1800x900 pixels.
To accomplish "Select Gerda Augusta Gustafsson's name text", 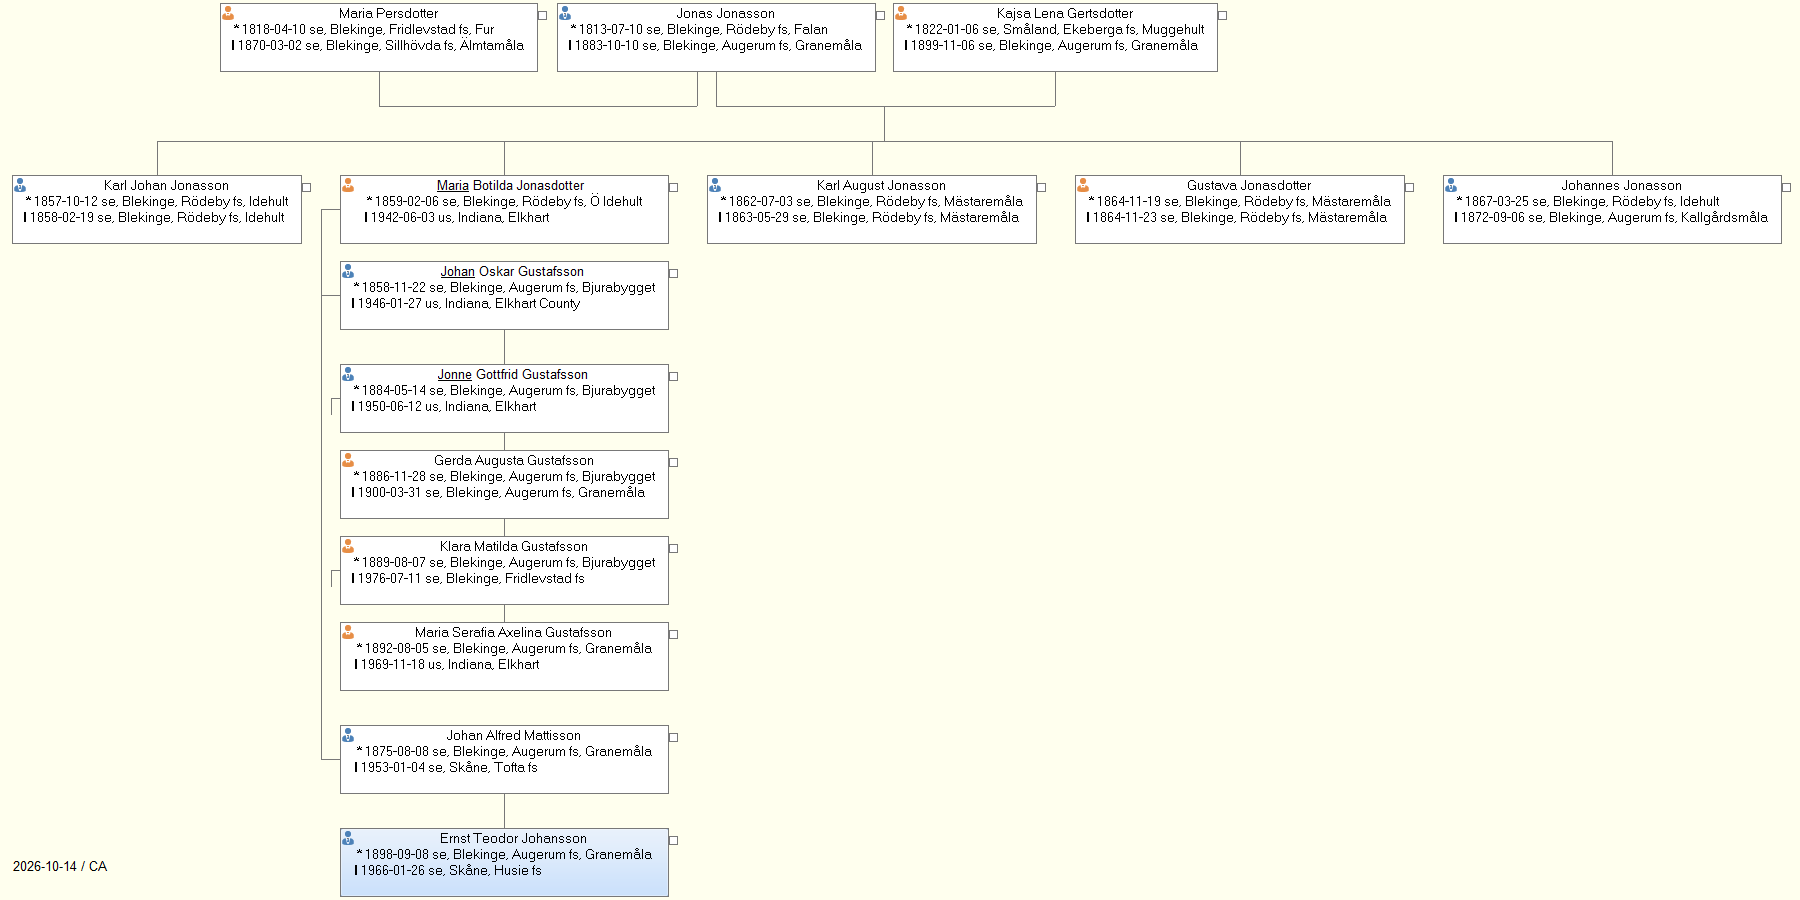I will tap(513, 460).
